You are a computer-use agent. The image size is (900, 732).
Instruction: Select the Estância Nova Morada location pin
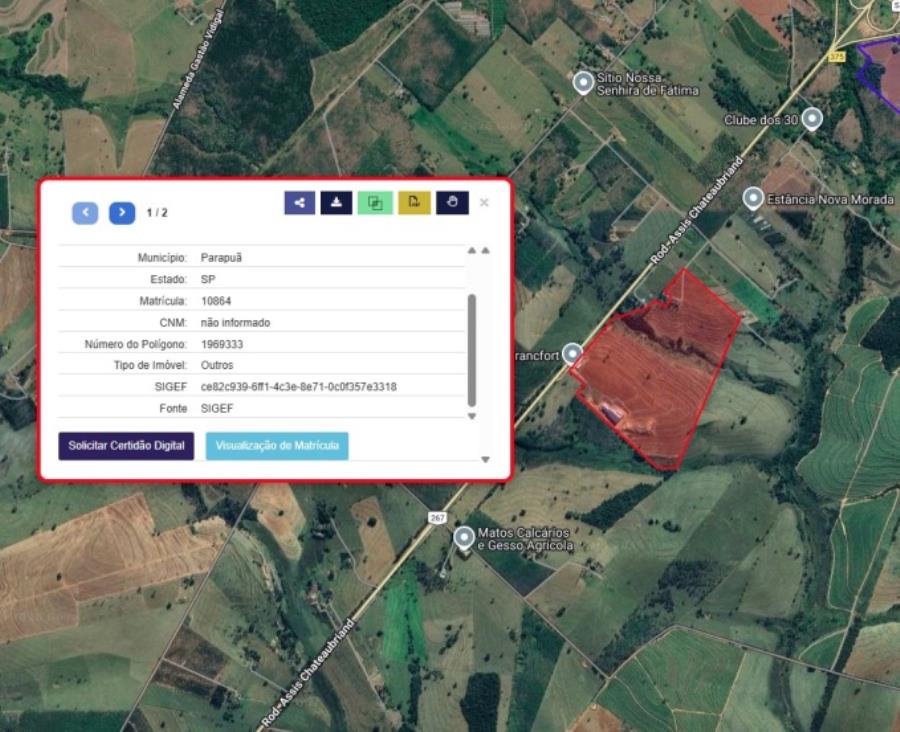tap(753, 199)
